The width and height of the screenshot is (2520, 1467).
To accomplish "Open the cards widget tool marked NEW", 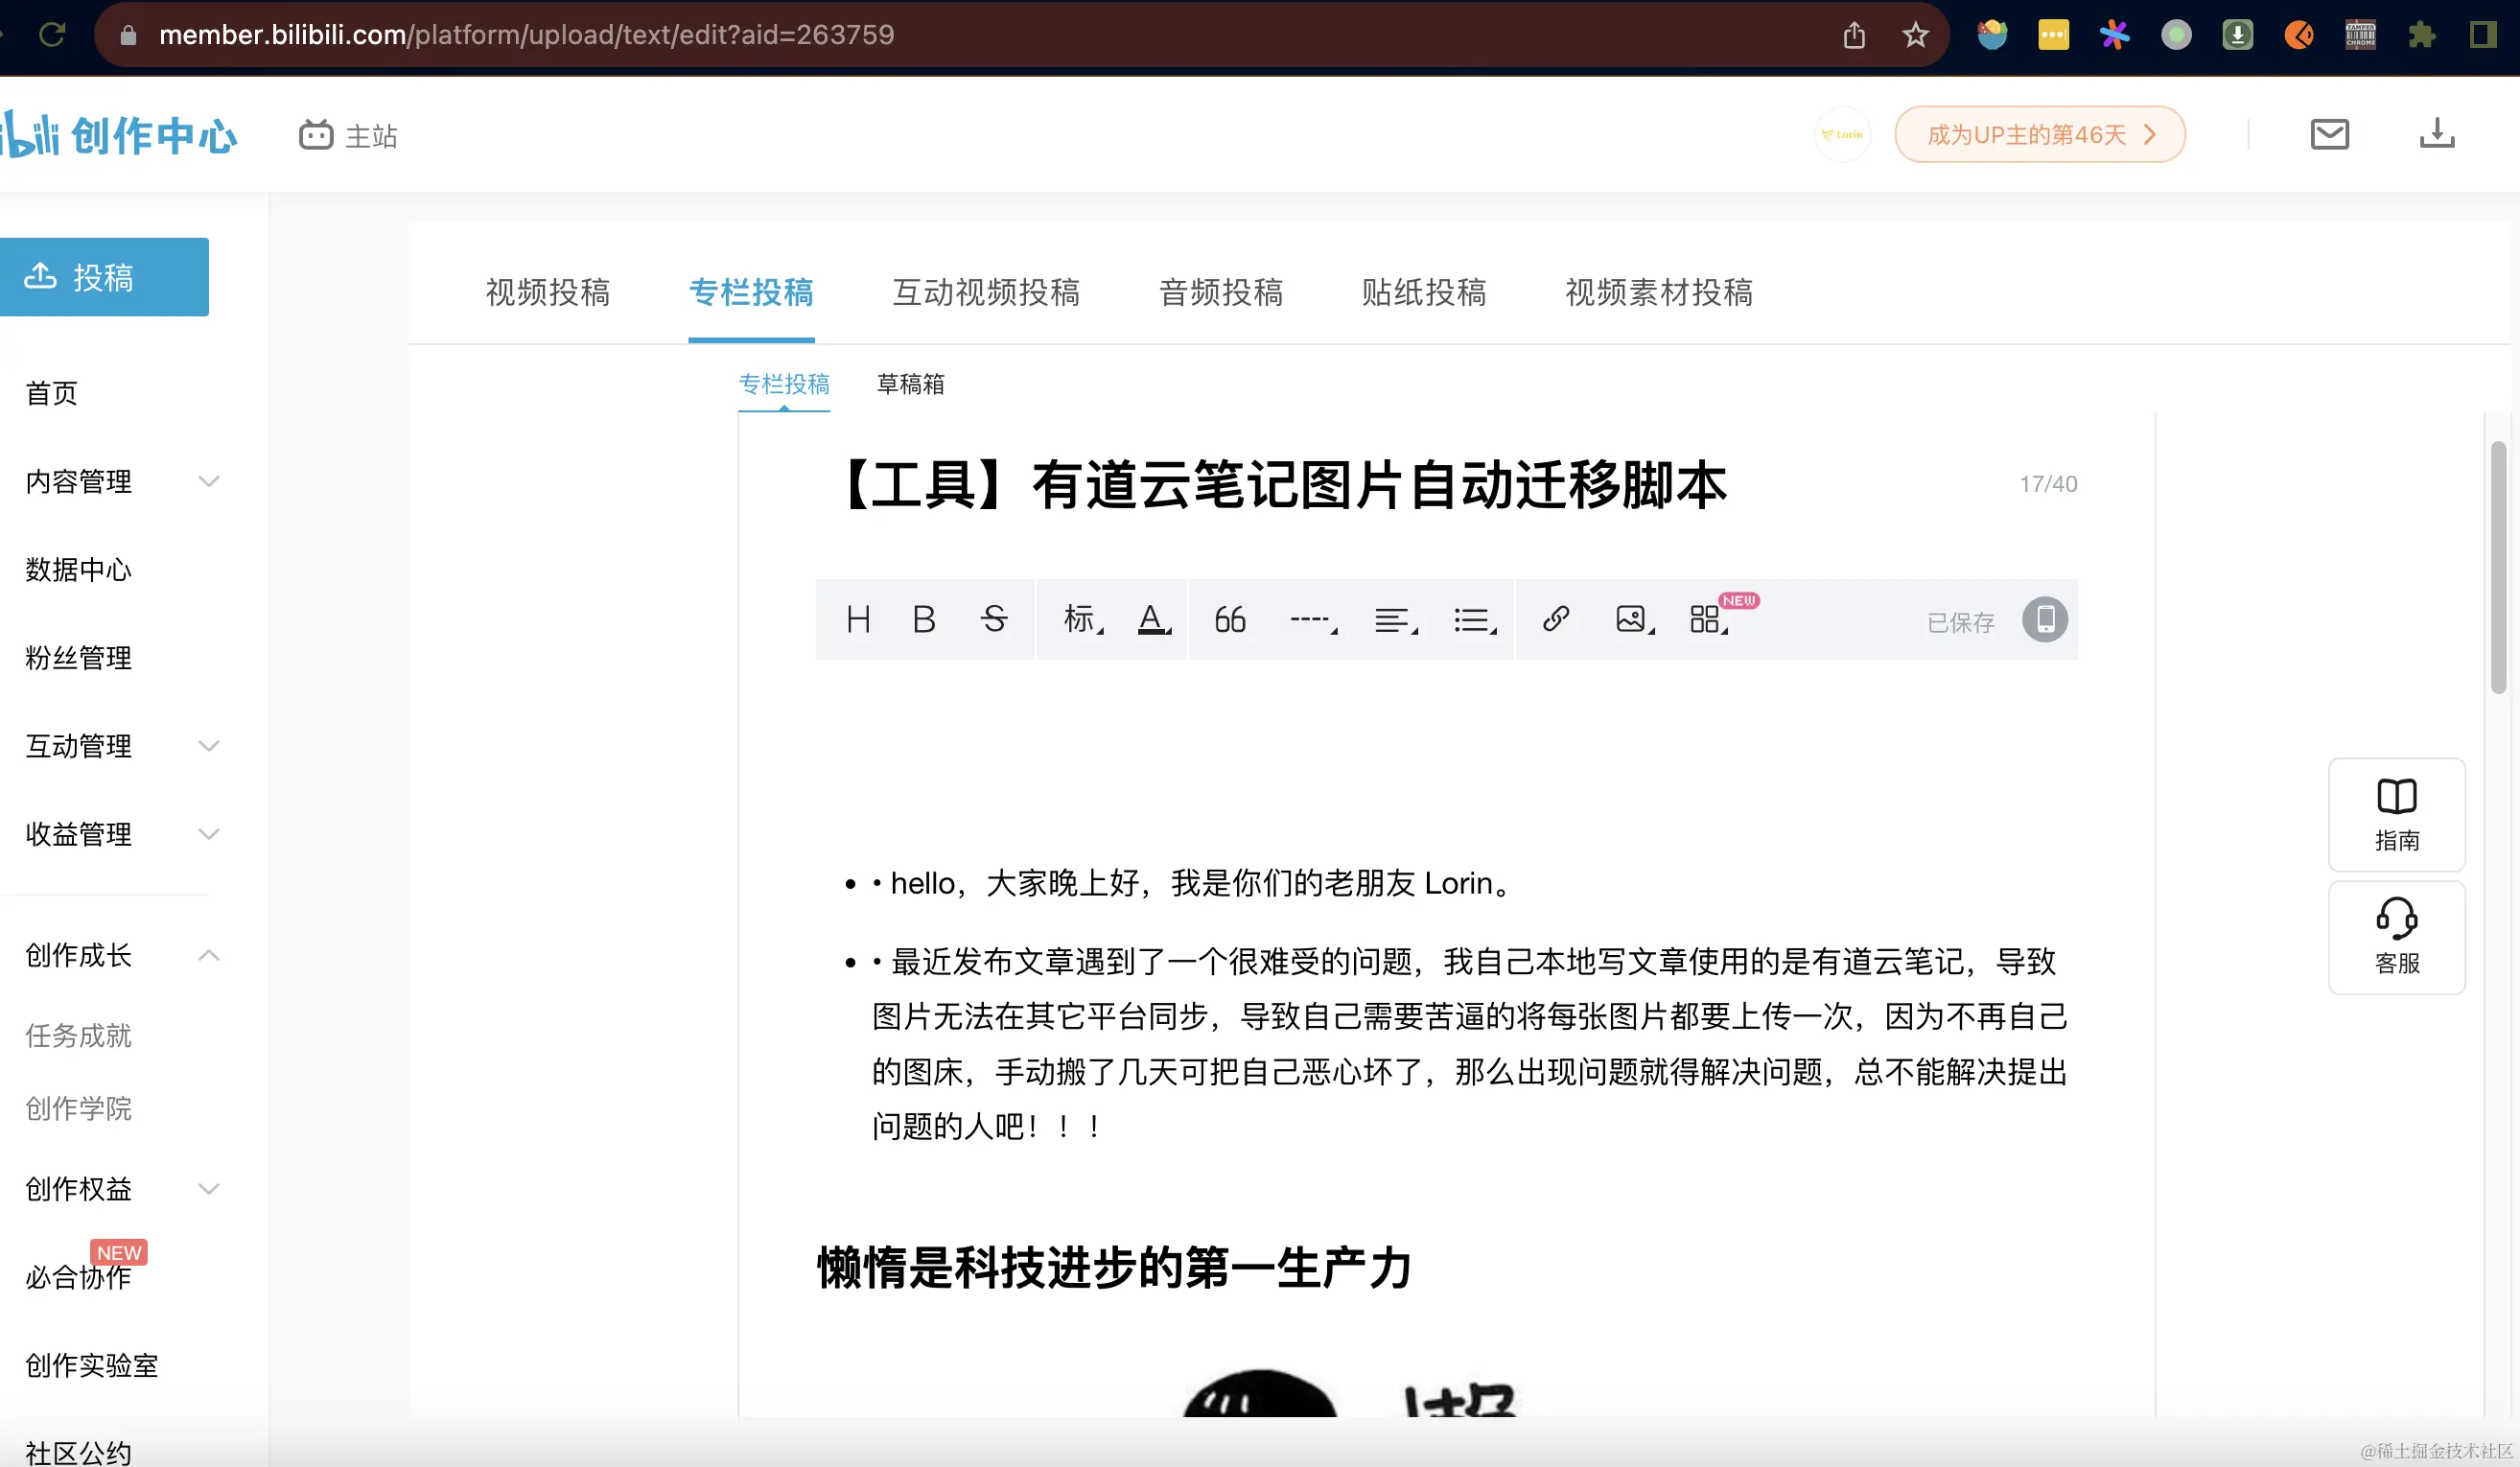I will [1709, 619].
